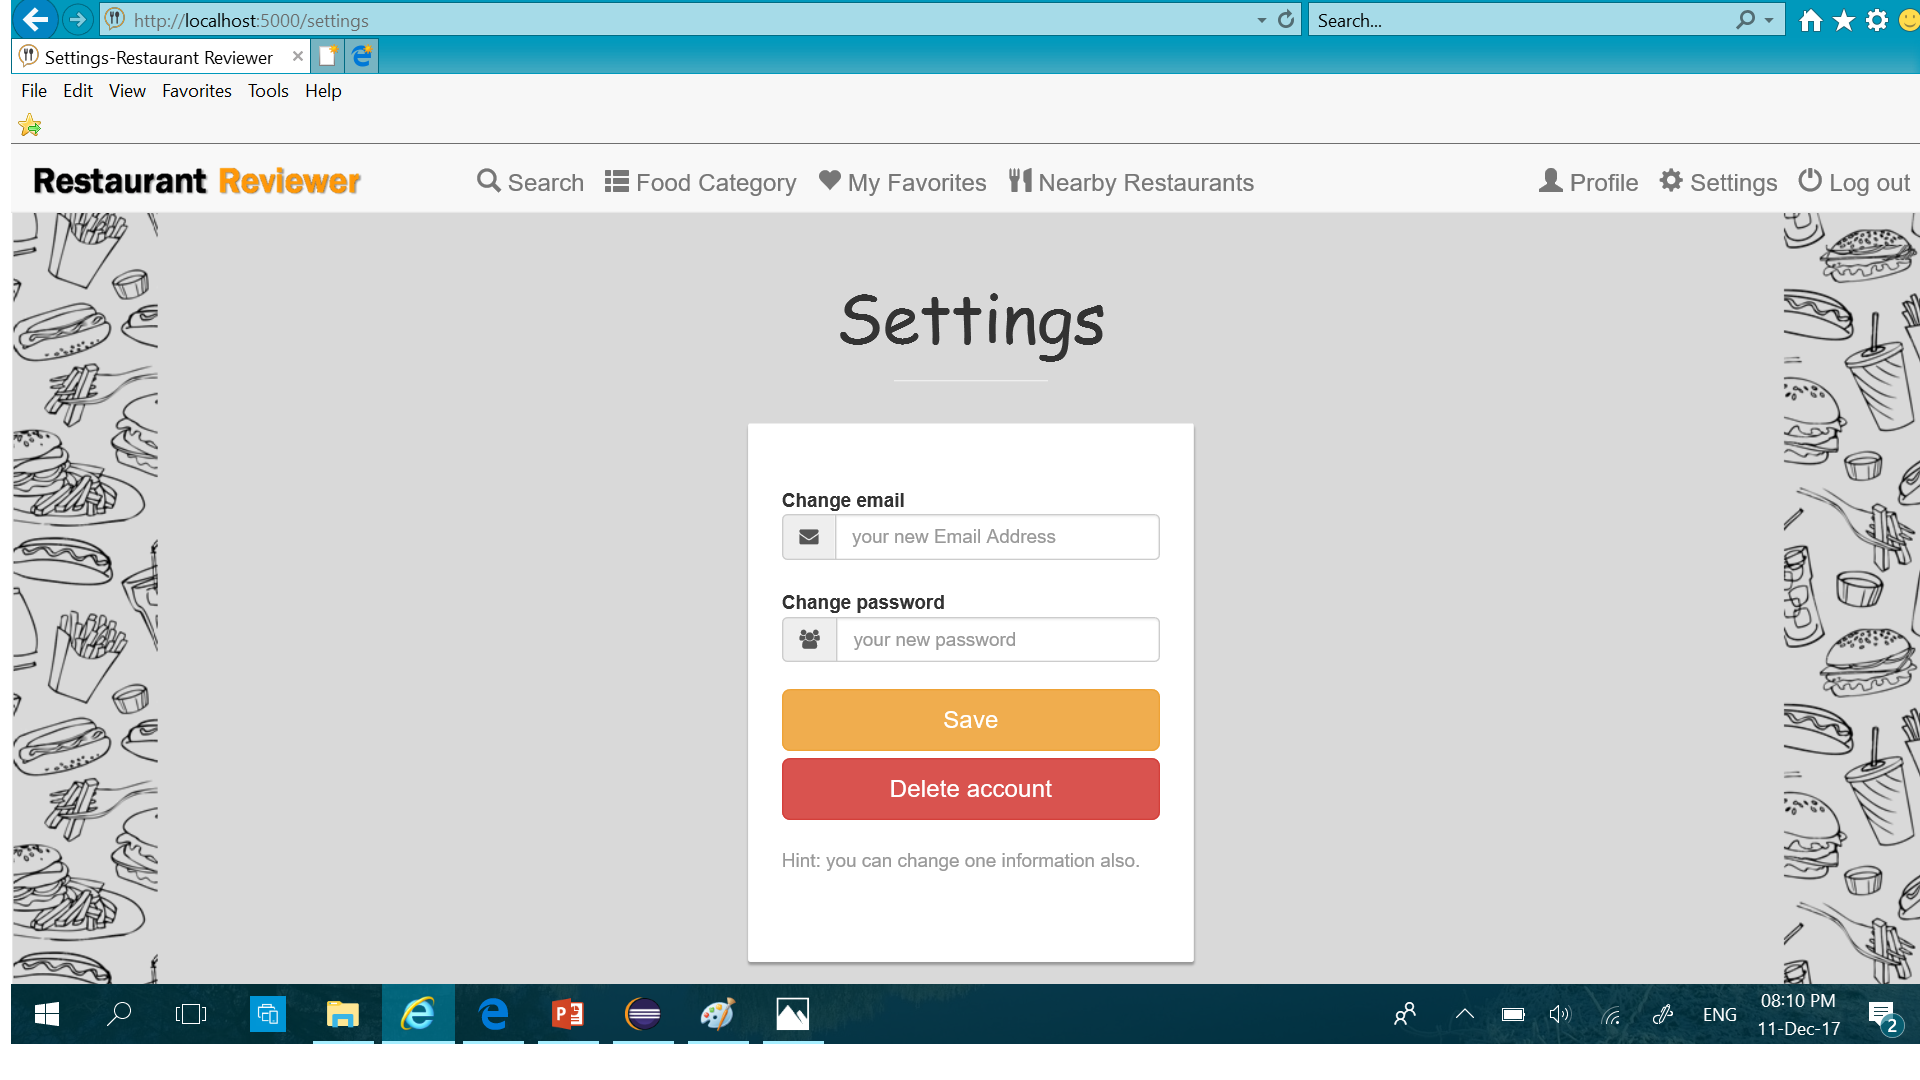The height and width of the screenshot is (1080, 1920).
Task: Open the Search nav link
Action: tap(530, 182)
